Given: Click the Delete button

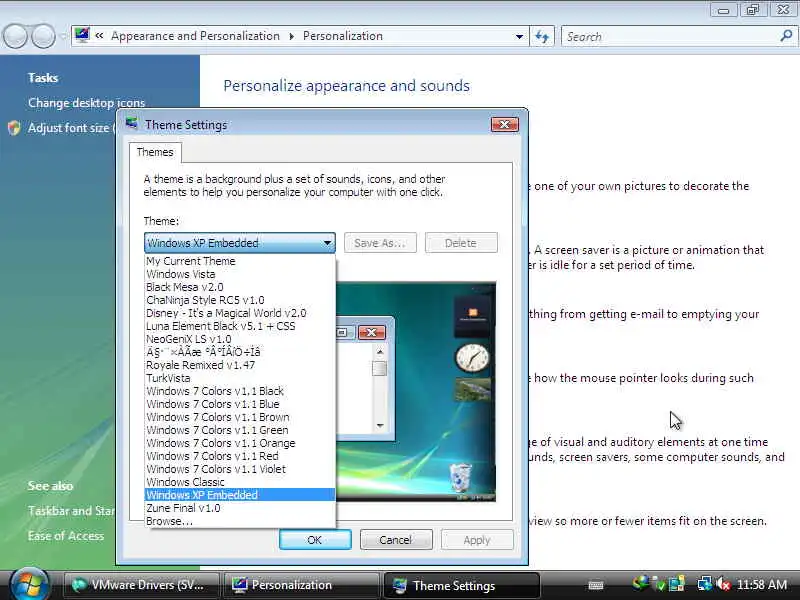Looking at the screenshot, I should point(461,243).
